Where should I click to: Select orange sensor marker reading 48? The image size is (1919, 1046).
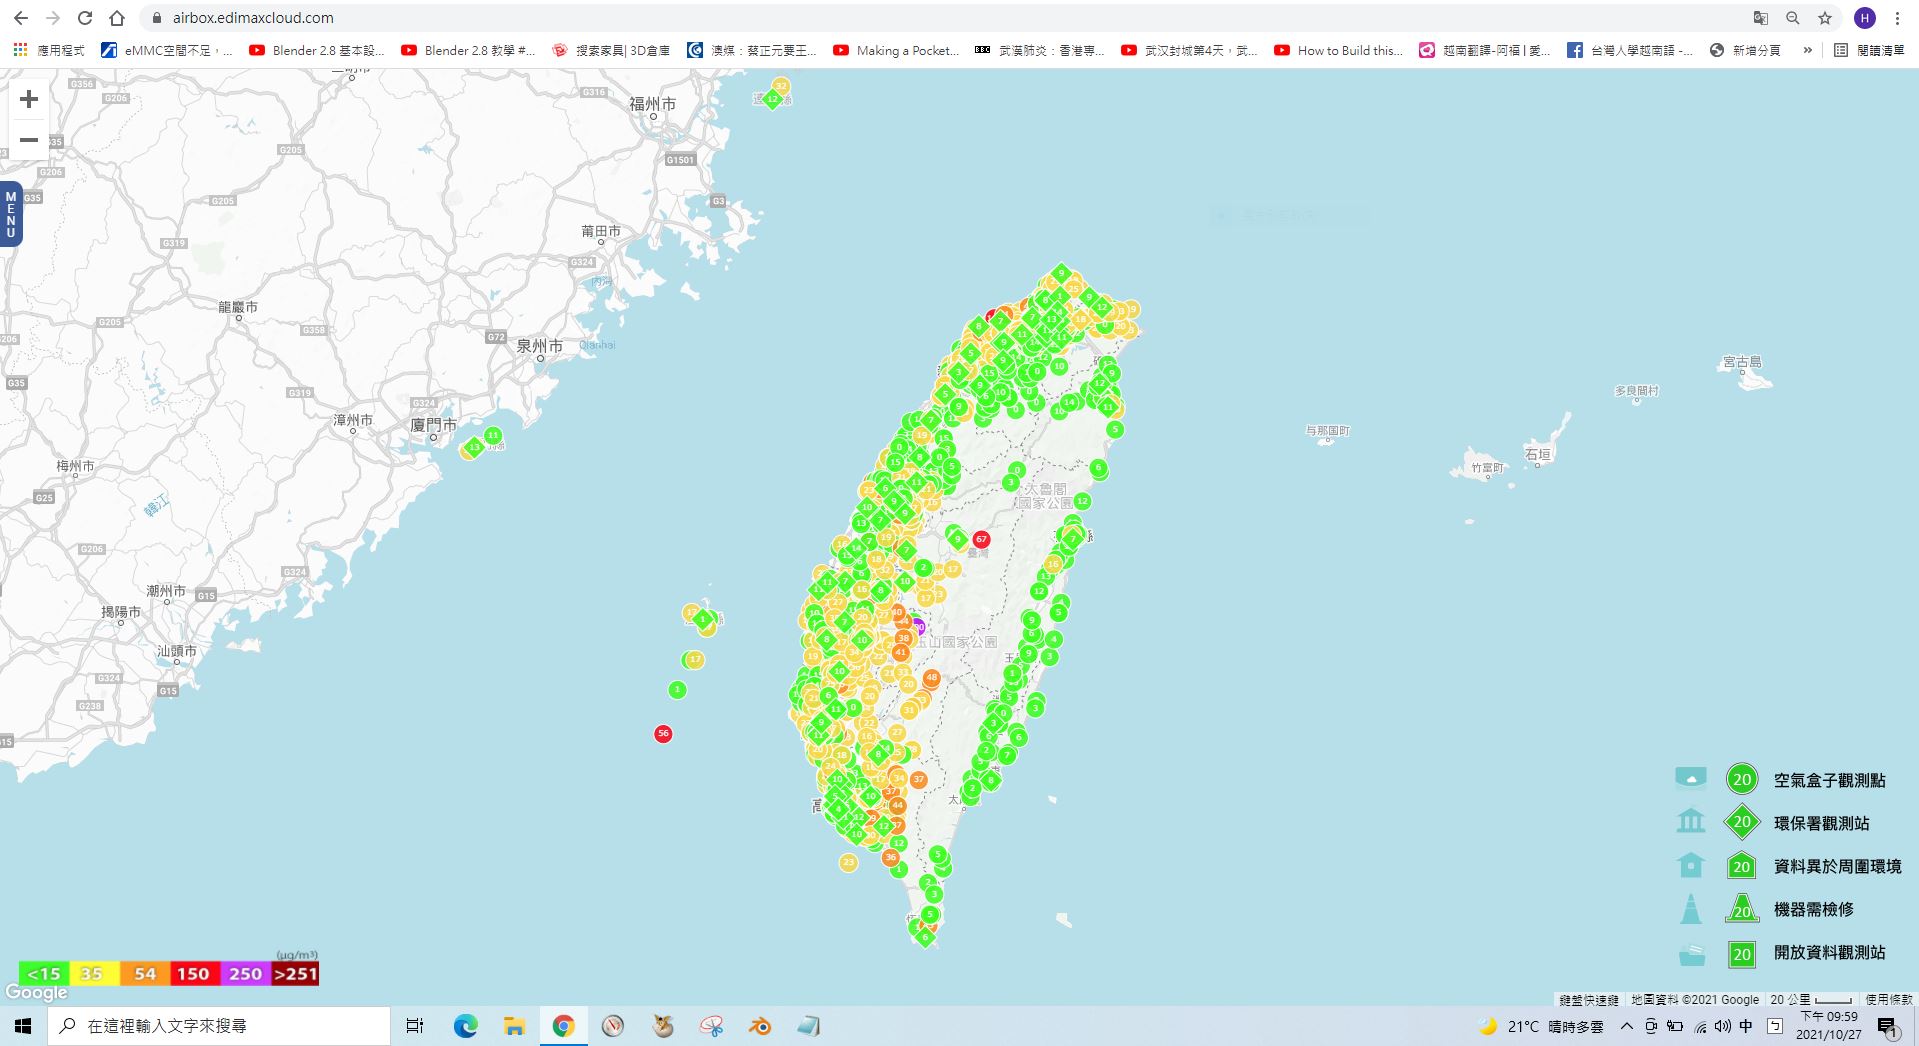(932, 678)
